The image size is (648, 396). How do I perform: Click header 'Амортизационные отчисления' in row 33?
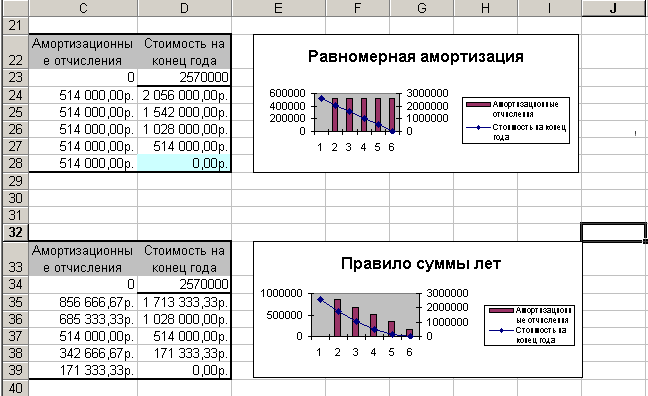(x=83, y=259)
